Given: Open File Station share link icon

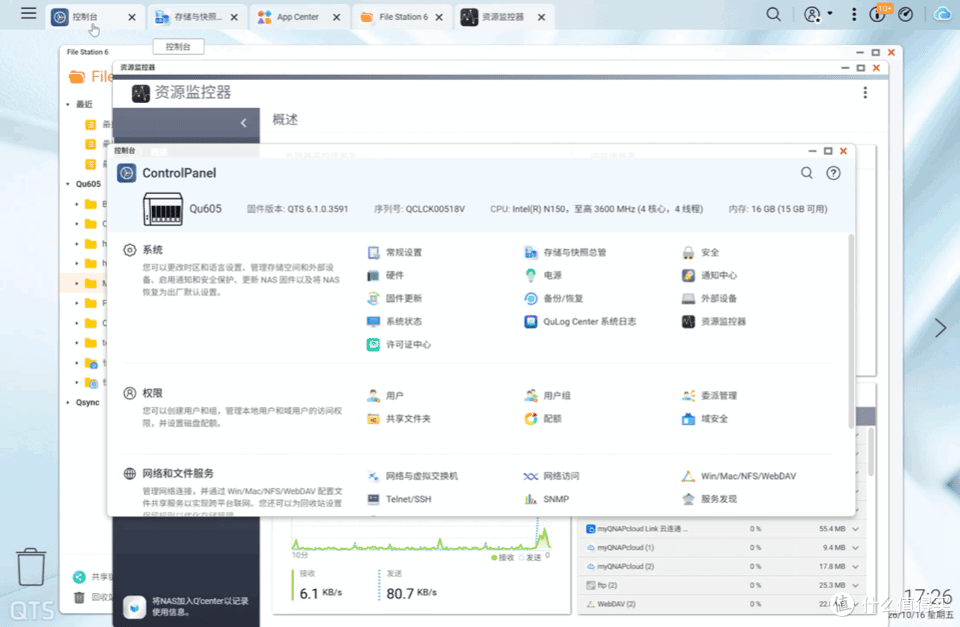Looking at the screenshot, I should [x=79, y=577].
